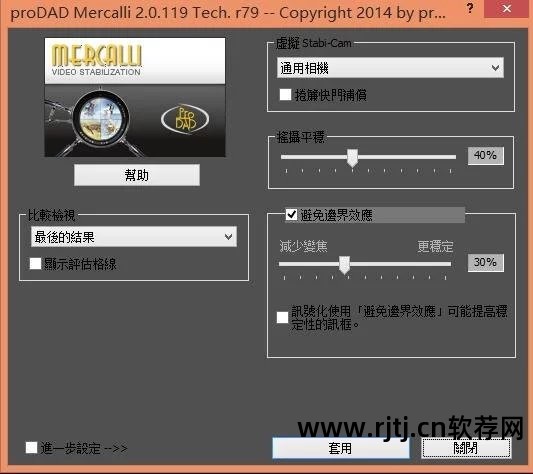Click the Mercalli Video Stabilization logo banner
Viewport: 533px width, 474px height.
click(135, 61)
